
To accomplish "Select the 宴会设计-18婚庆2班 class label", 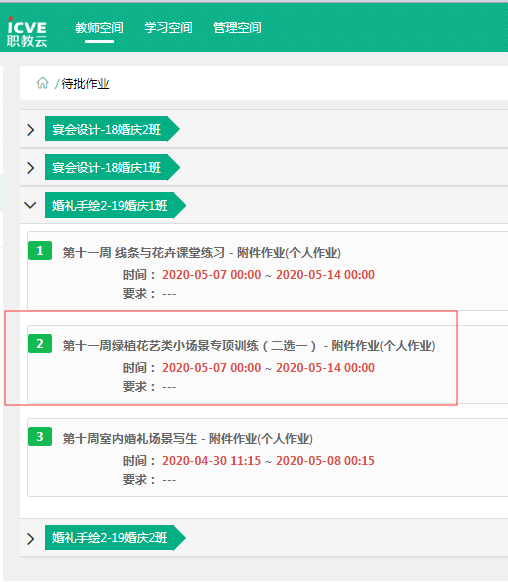I will (112, 129).
